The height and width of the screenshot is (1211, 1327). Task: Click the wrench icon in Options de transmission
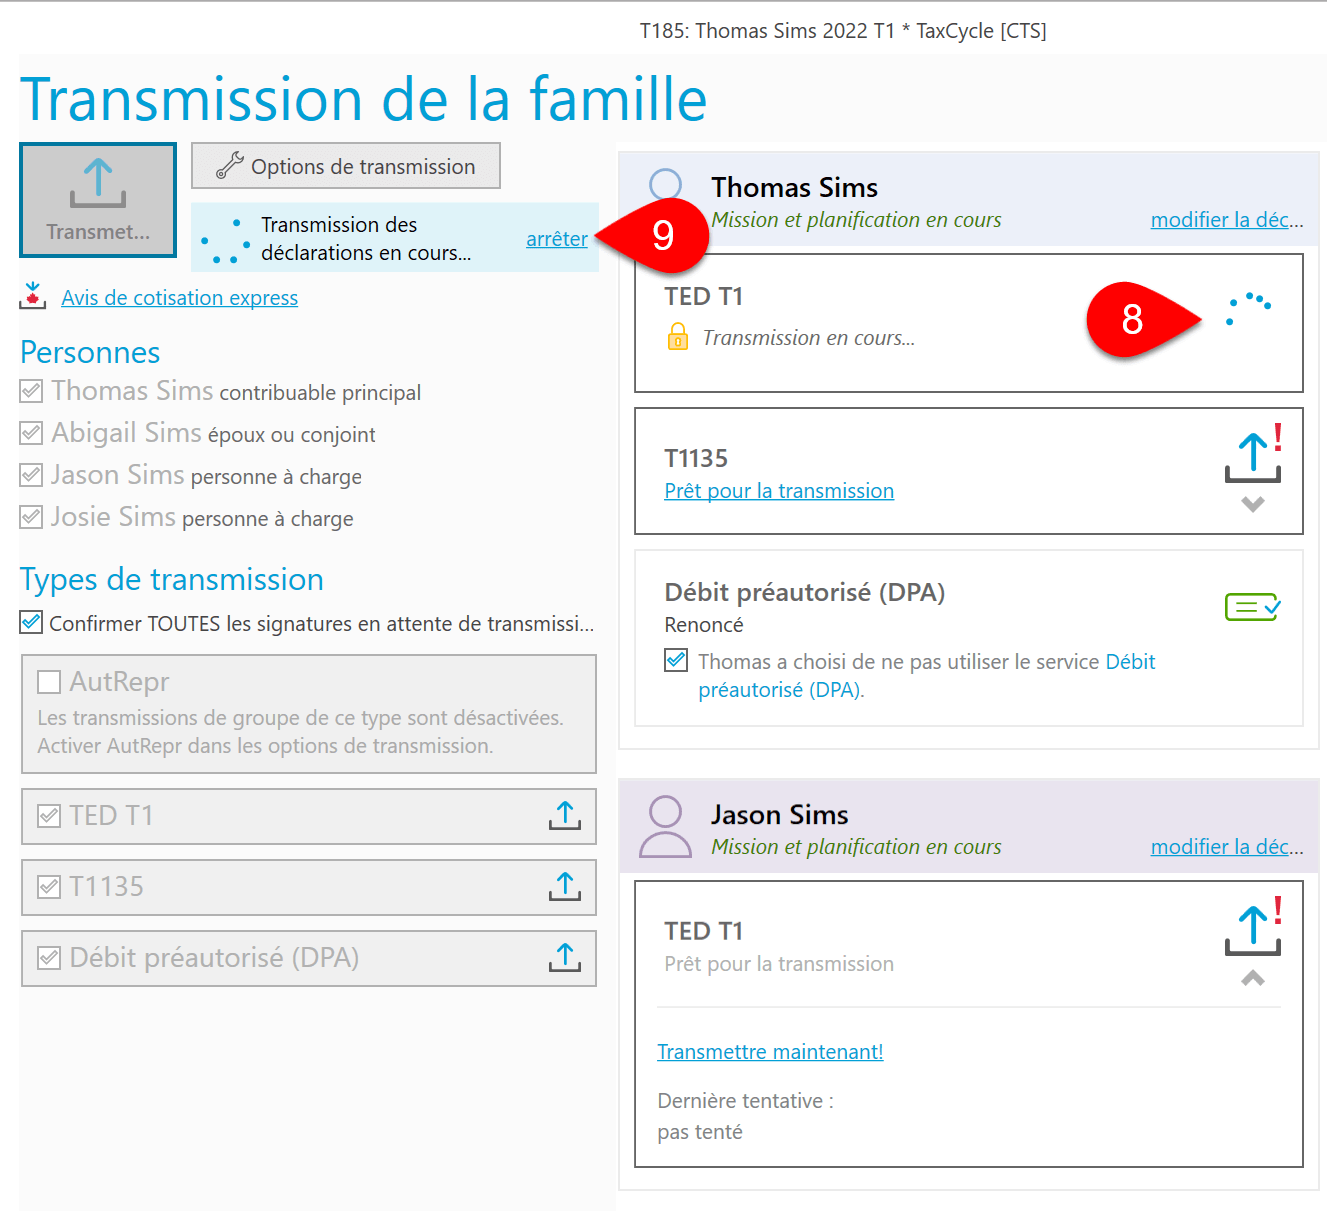(x=229, y=166)
